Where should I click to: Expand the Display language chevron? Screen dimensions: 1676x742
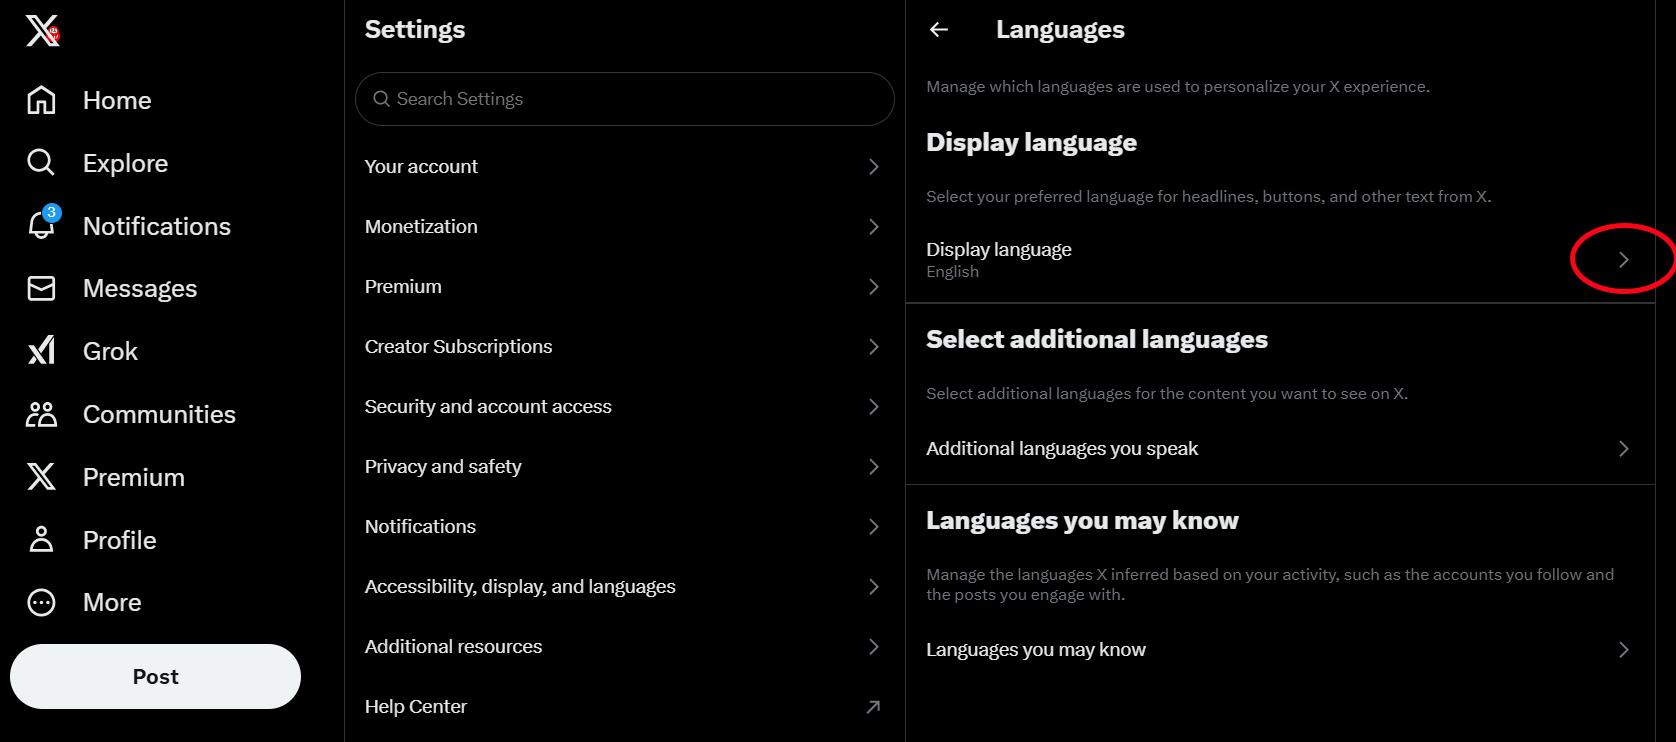coord(1623,260)
